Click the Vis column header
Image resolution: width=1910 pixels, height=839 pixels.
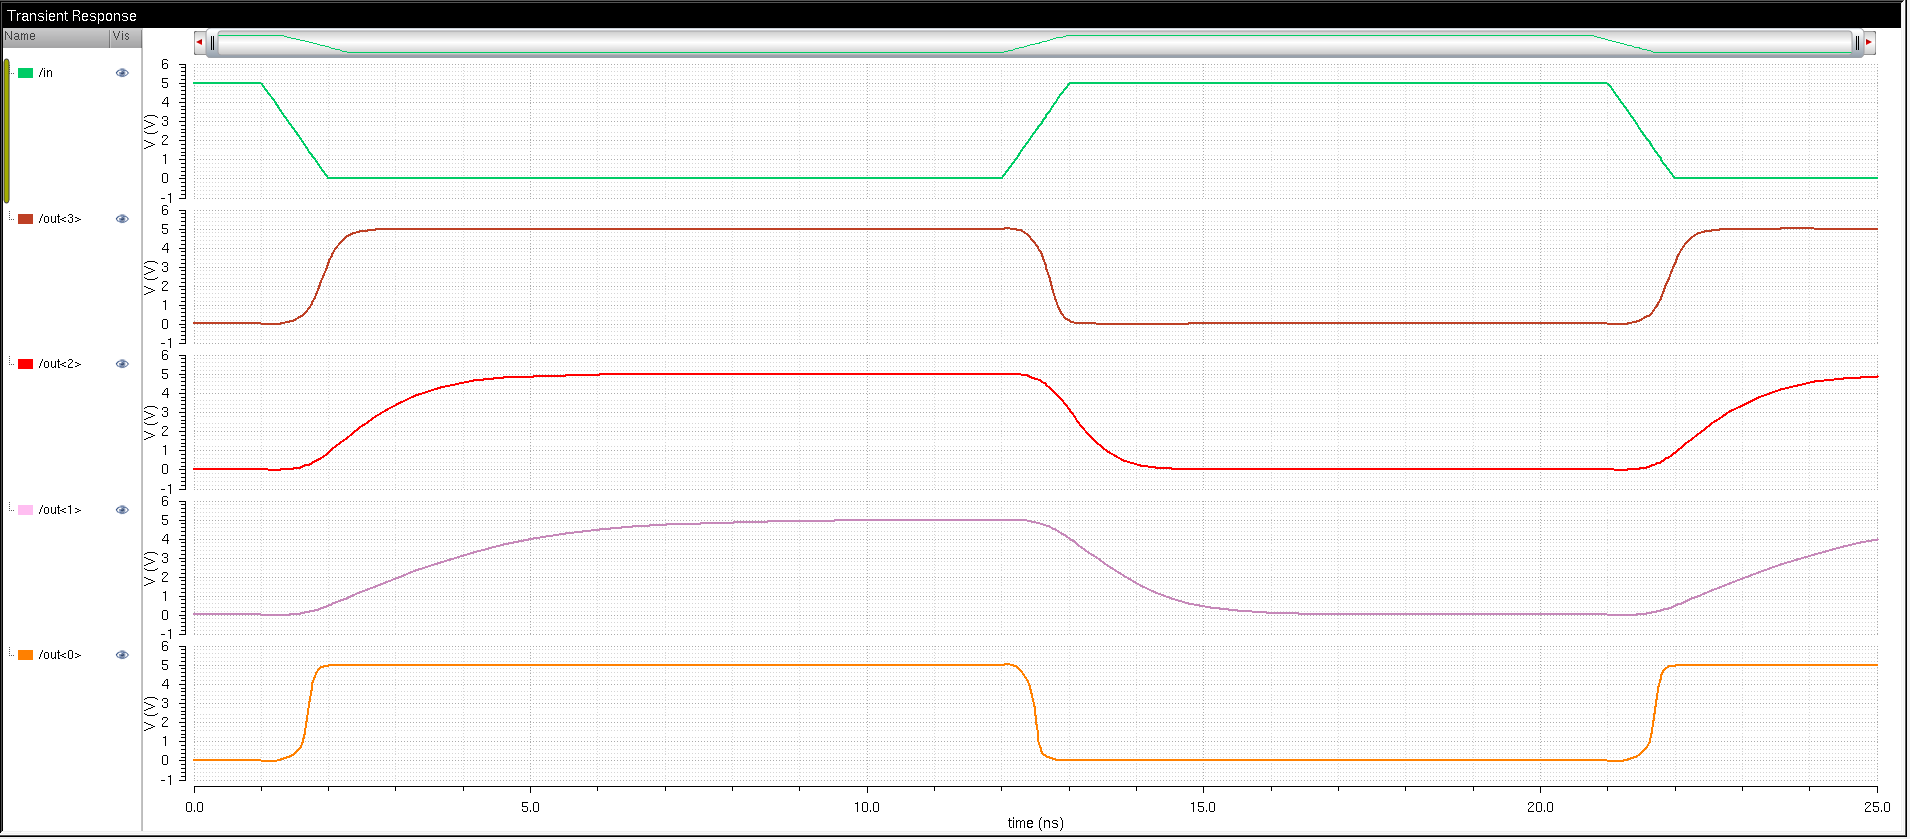pyautogui.click(x=125, y=37)
